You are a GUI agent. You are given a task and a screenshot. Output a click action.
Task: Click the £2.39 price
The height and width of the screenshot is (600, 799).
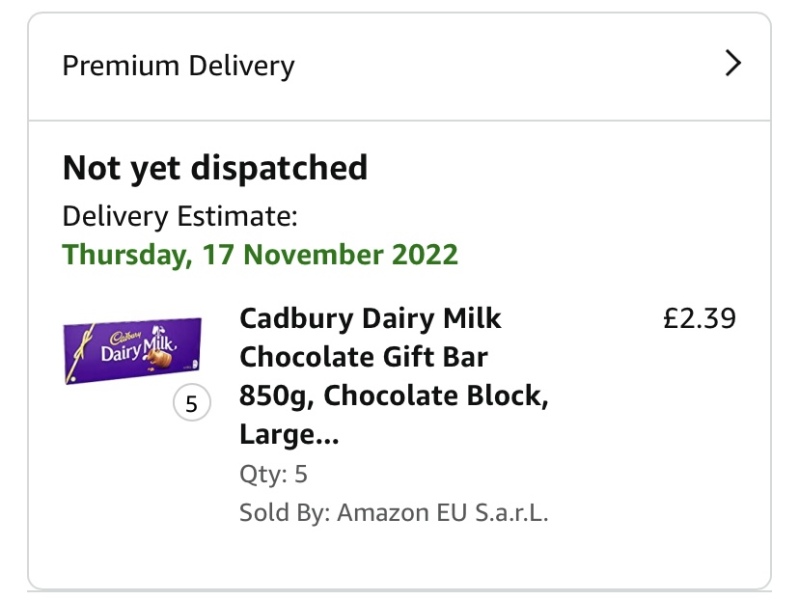tap(699, 319)
